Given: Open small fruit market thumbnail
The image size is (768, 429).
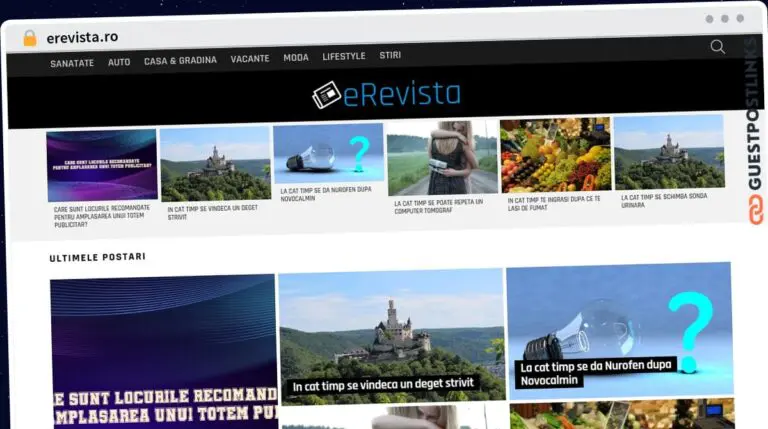Looking at the screenshot, I should (x=555, y=155).
